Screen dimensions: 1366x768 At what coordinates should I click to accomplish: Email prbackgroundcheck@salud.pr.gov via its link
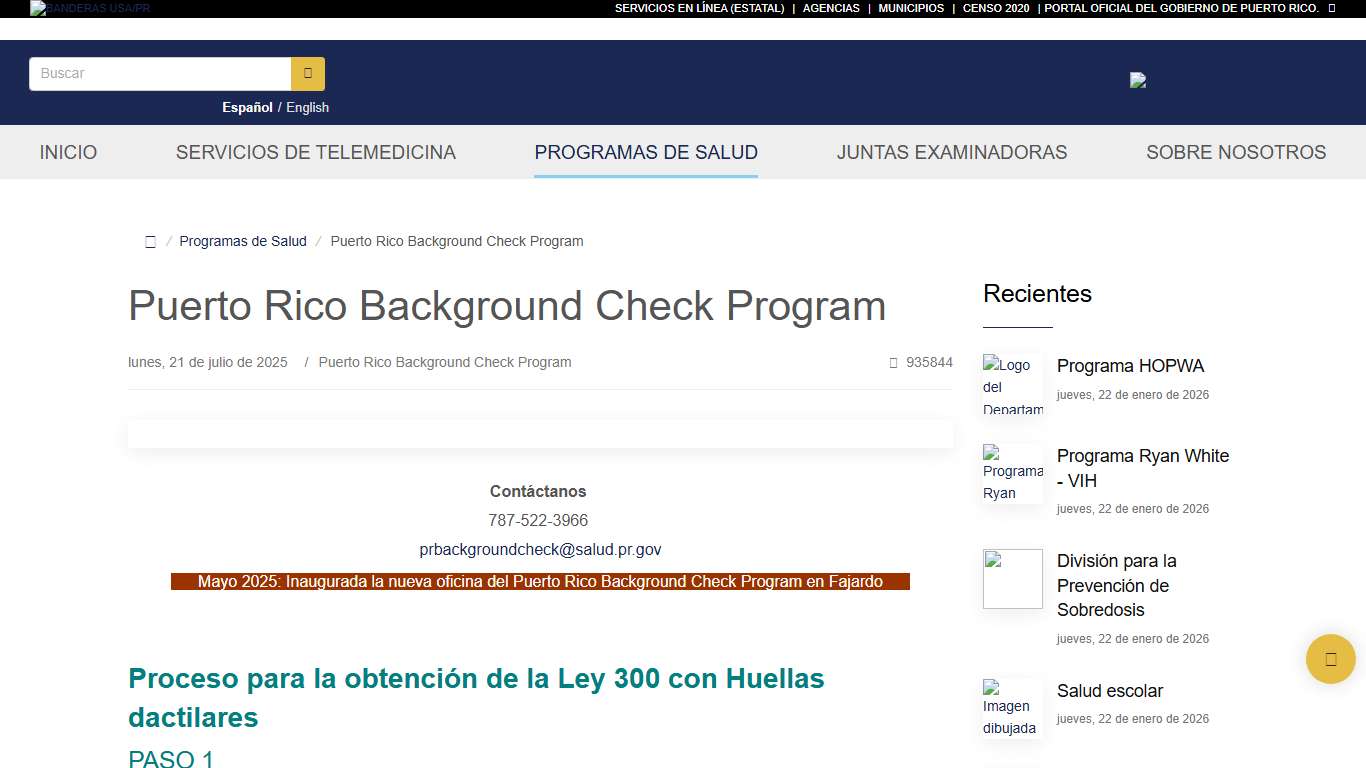539,549
